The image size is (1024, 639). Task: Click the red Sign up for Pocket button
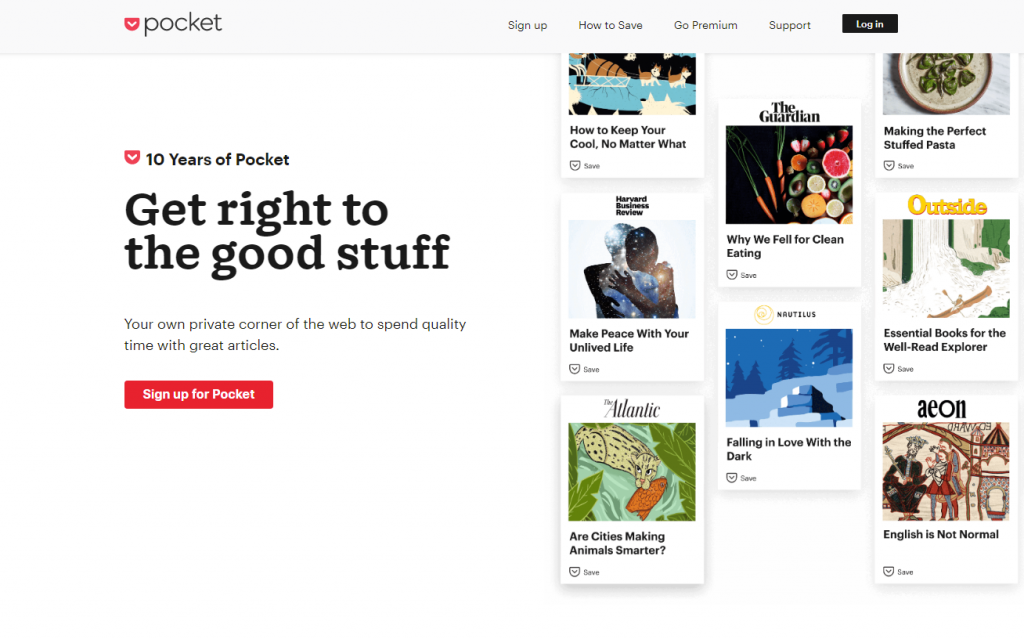(198, 394)
